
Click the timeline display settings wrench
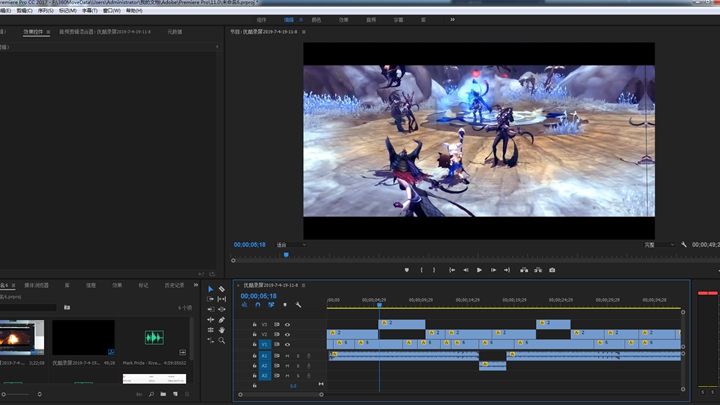pos(298,305)
